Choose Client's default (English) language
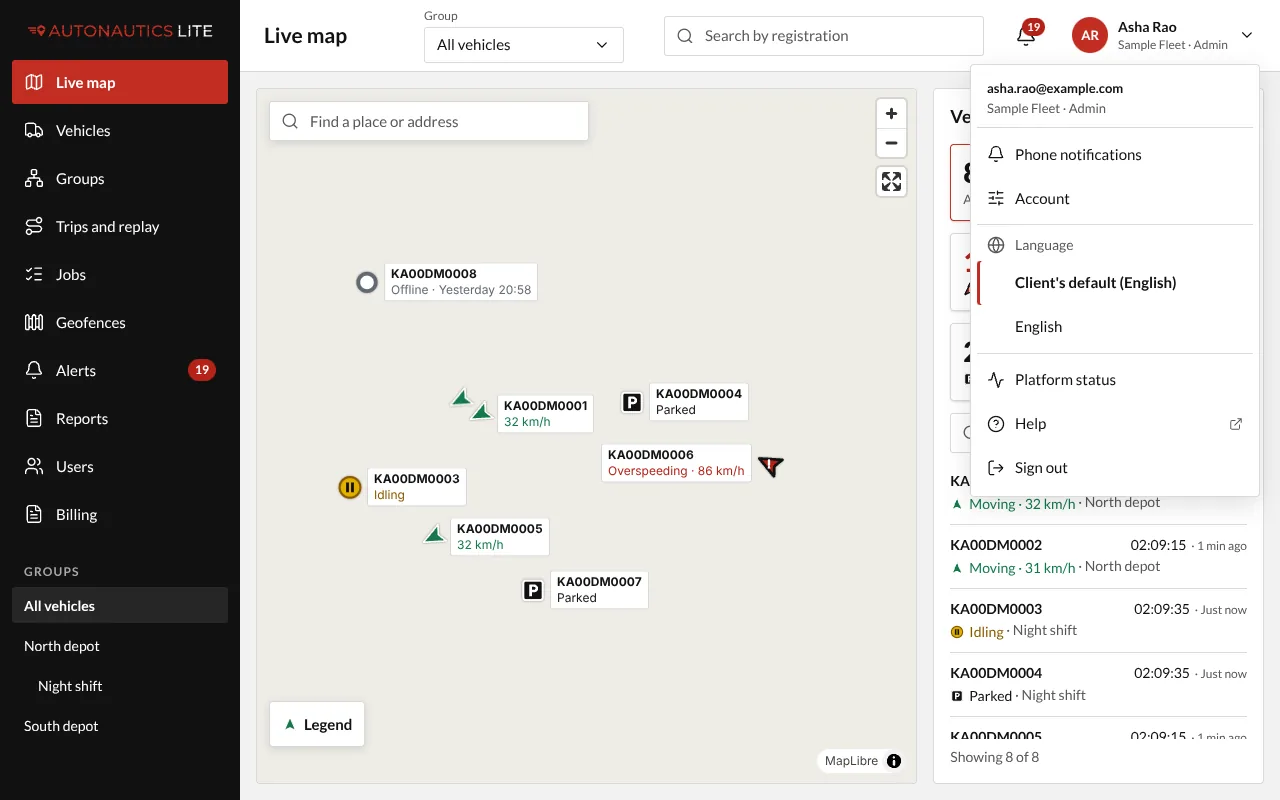The width and height of the screenshot is (1280, 800). 1115,283
